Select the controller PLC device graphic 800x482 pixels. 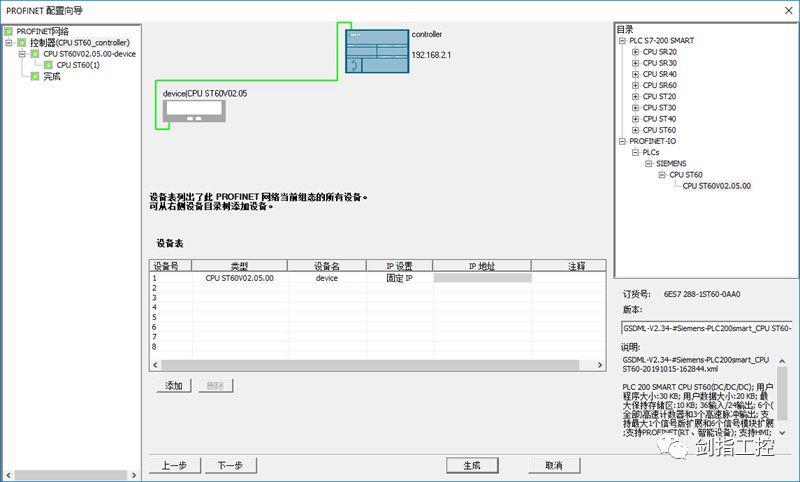[x=377, y=51]
